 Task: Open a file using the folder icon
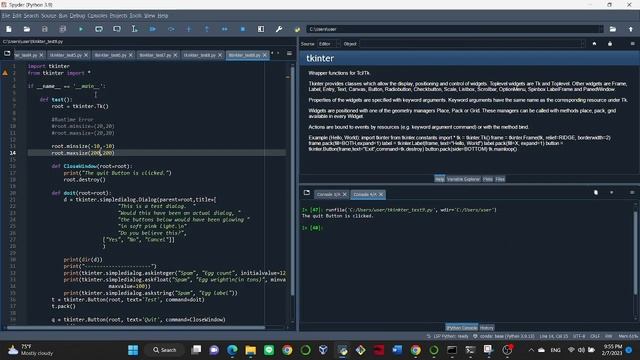point(27,29)
